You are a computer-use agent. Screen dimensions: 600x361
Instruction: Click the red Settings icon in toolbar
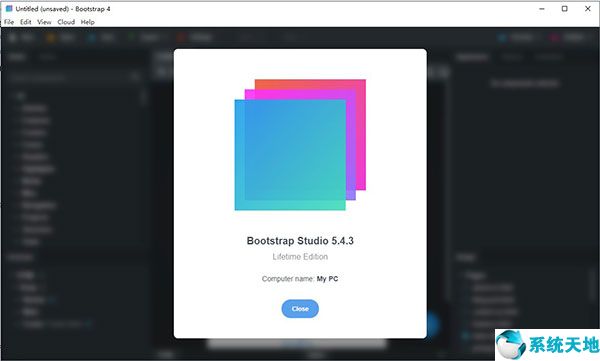click(181, 38)
